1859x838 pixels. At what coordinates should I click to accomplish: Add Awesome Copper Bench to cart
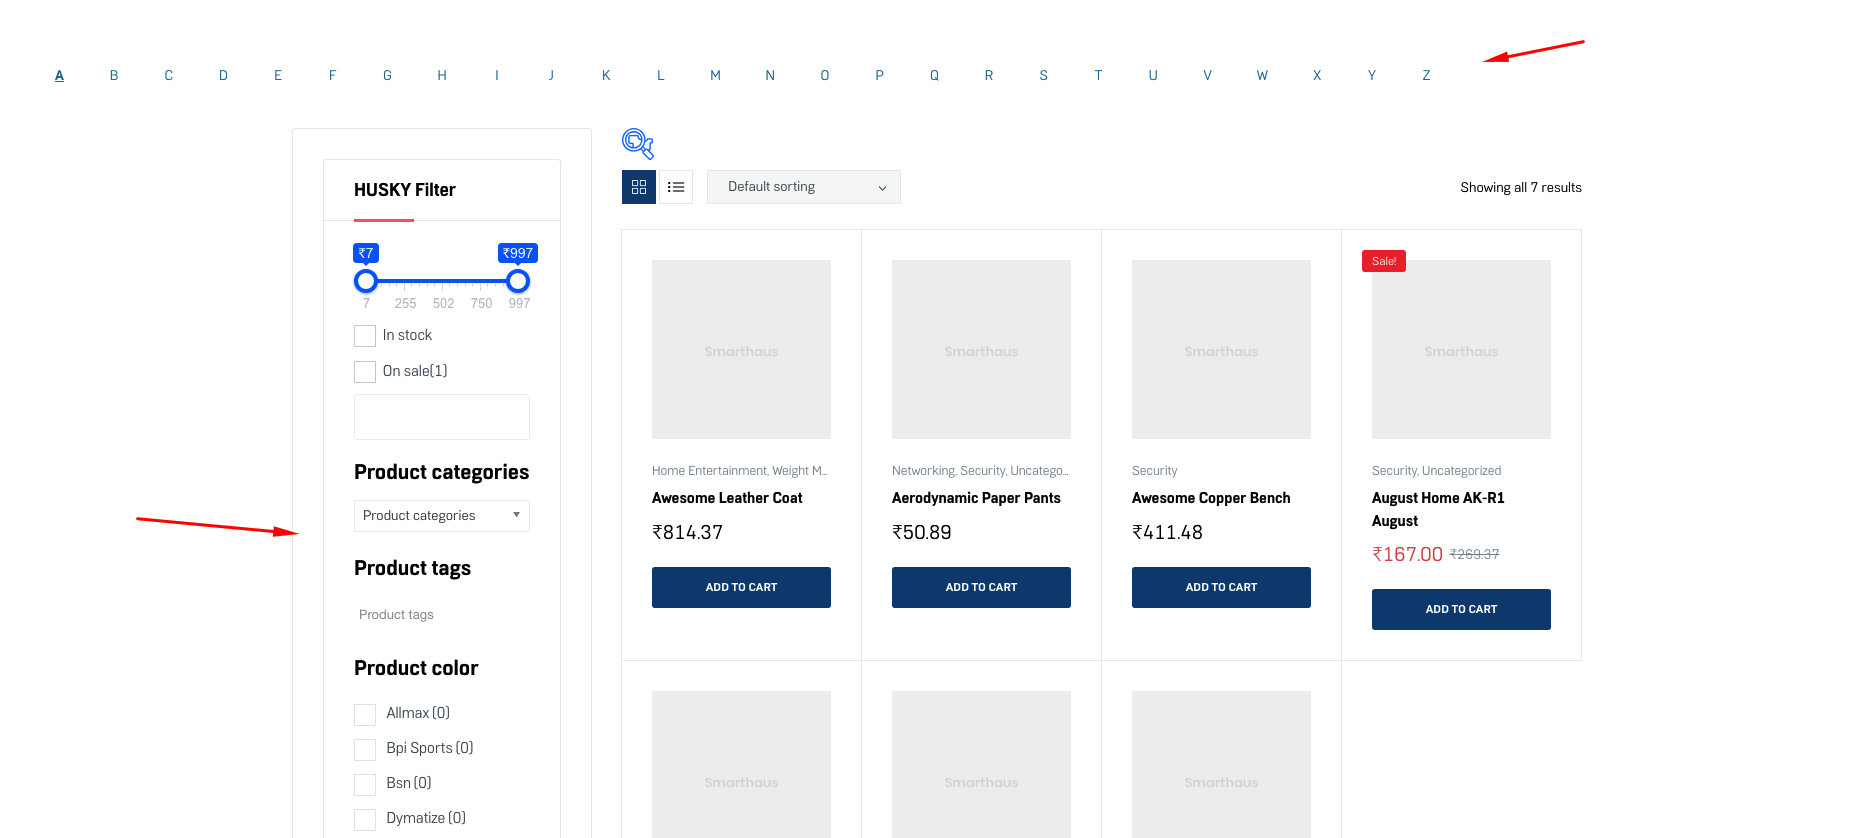[x=1221, y=587]
